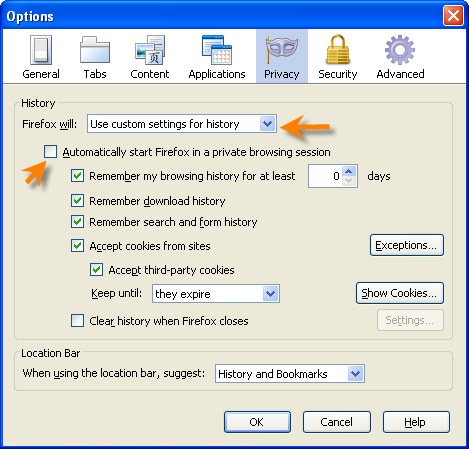Open the Advanced gear icon

[x=400, y=50]
